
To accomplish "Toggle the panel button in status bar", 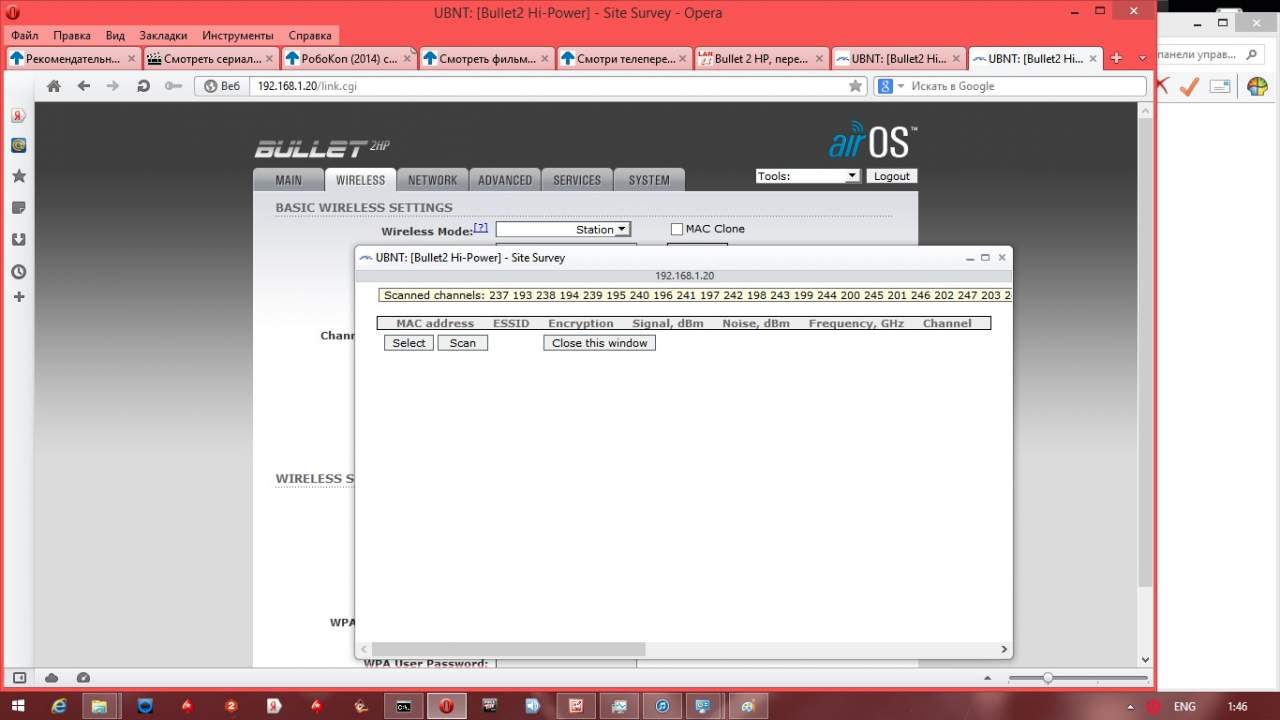I will tap(19, 678).
